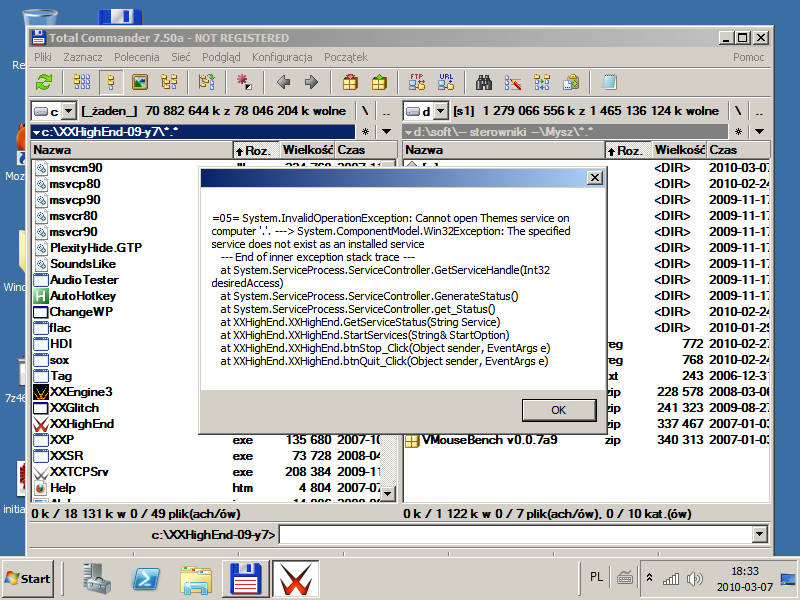Viewport: 800px width, 600px height.
Task: Toggle the full details view button
Action: click(x=111, y=82)
